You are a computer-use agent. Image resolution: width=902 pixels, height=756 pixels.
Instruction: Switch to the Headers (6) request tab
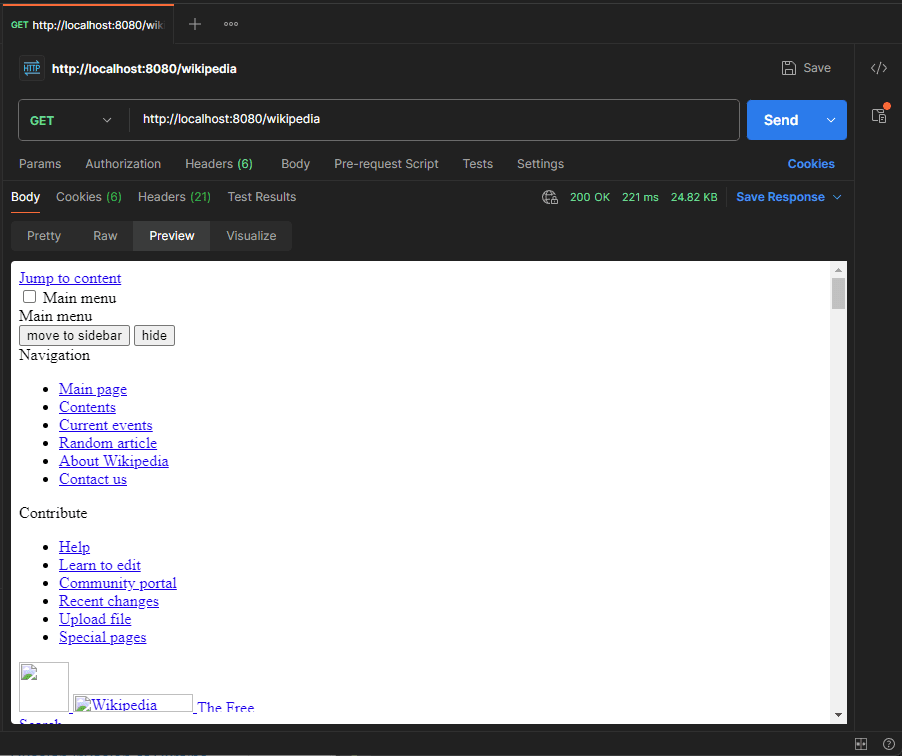click(218, 164)
